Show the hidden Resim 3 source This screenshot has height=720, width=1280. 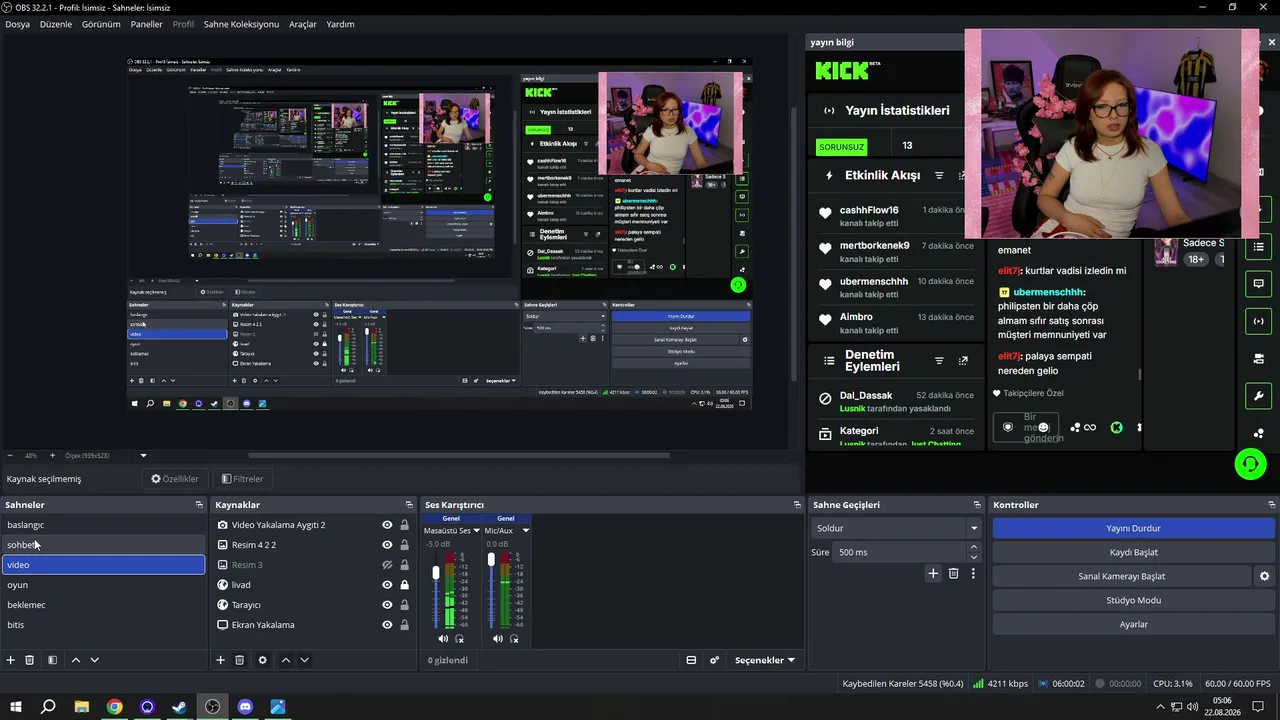click(387, 565)
